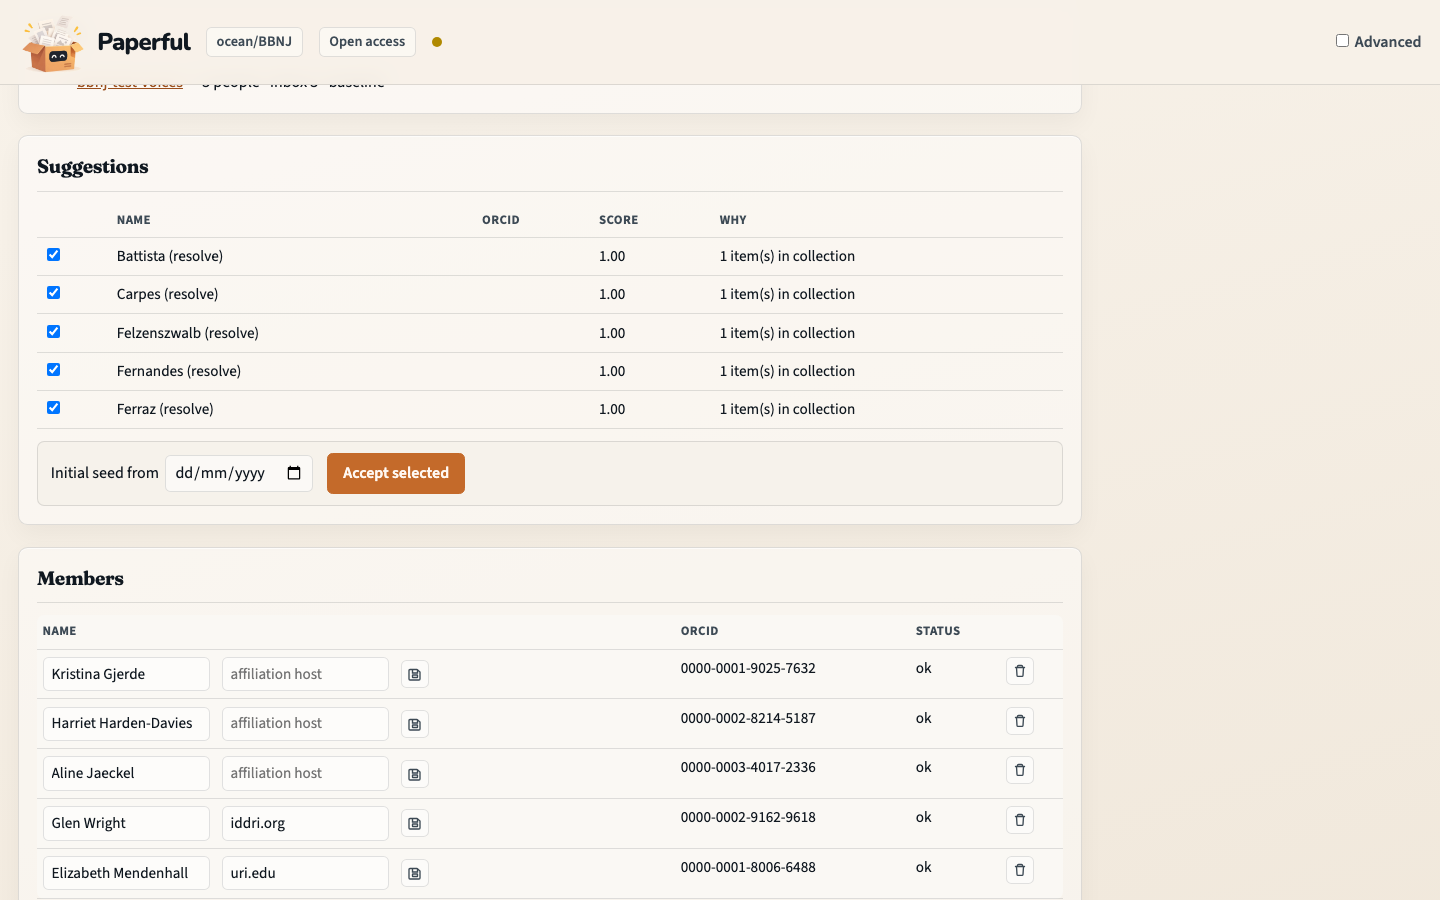Screen dimensions: 1440x900
Task: Edit the Elizabeth Mendenhall name field
Action: [x=126, y=873]
